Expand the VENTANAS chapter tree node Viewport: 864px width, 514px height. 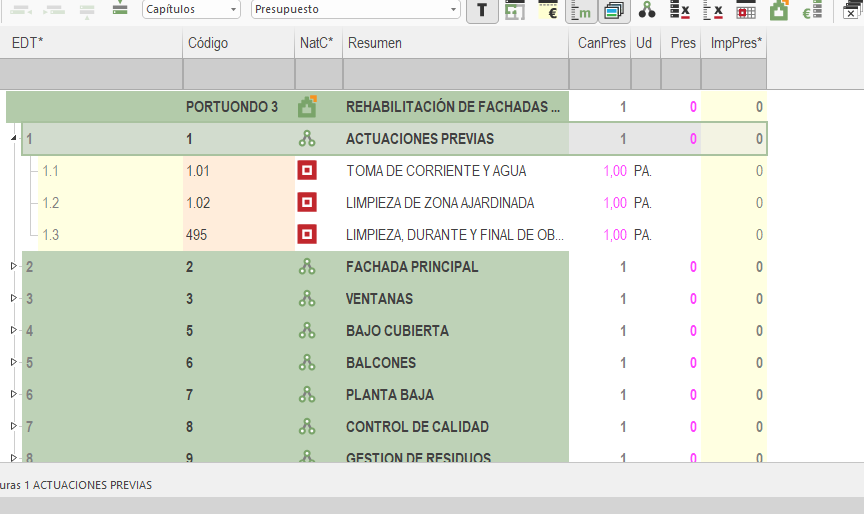pyautogui.click(x=14, y=299)
